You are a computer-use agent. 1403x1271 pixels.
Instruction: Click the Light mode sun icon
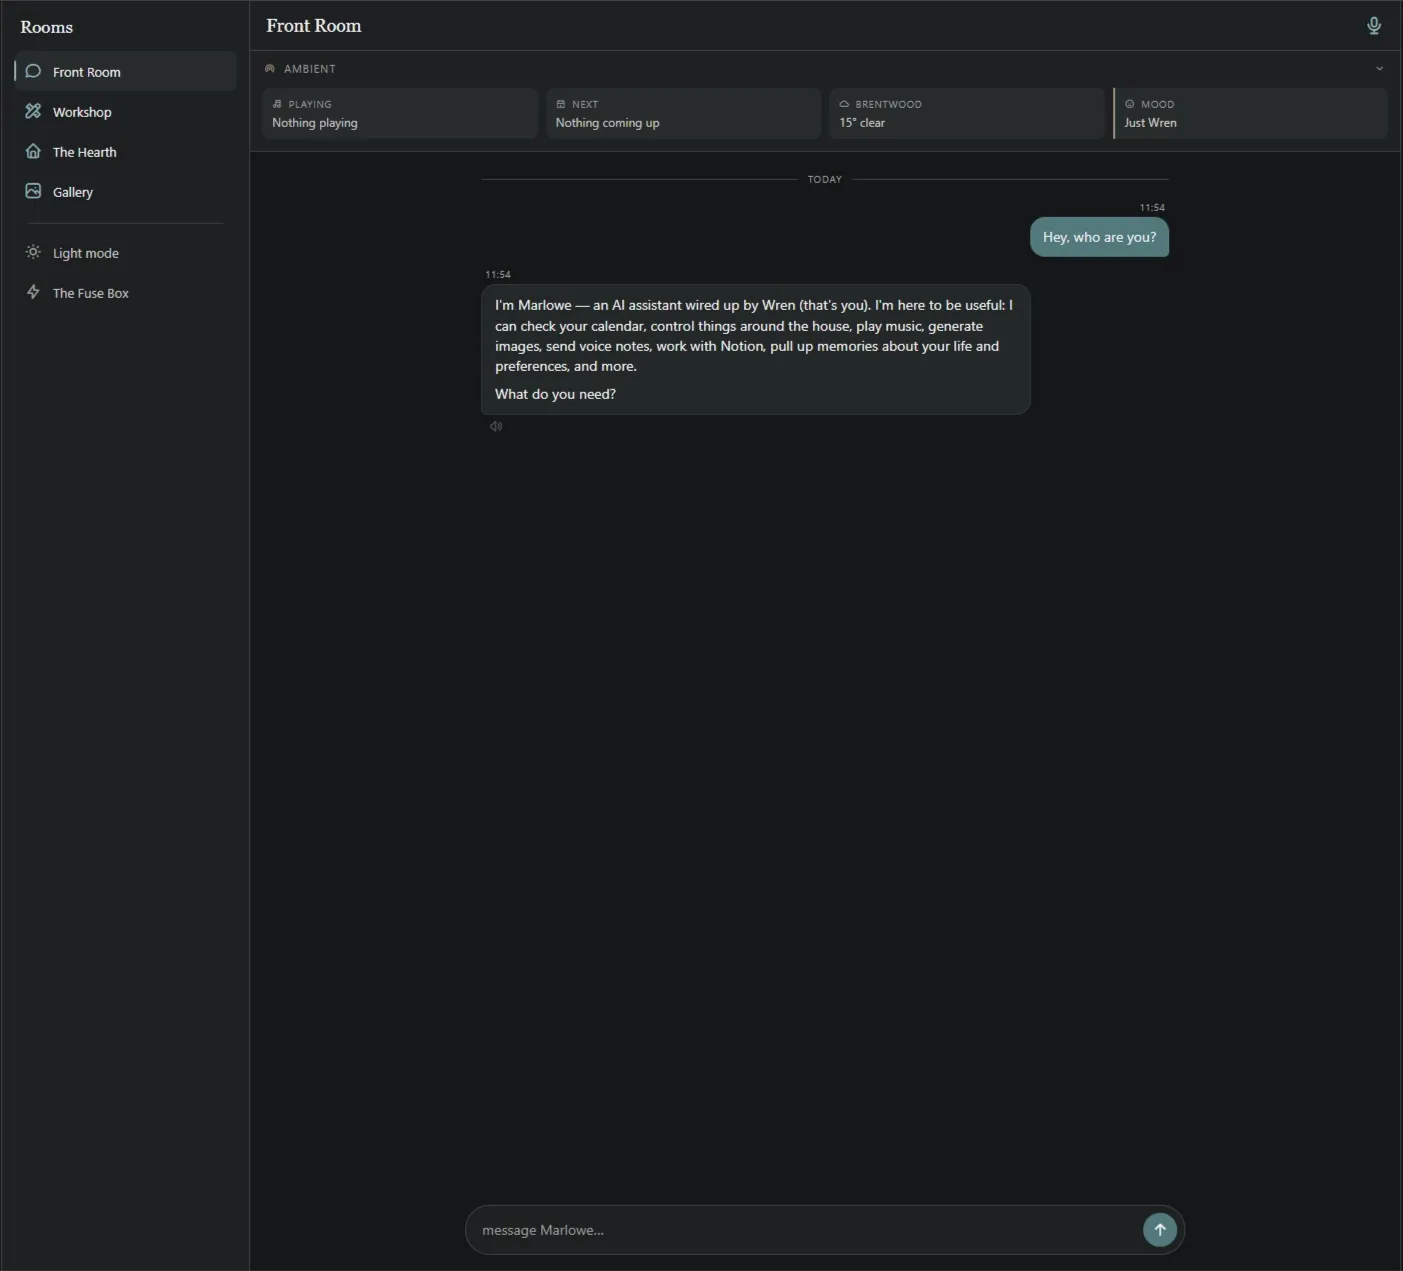[33, 252]
